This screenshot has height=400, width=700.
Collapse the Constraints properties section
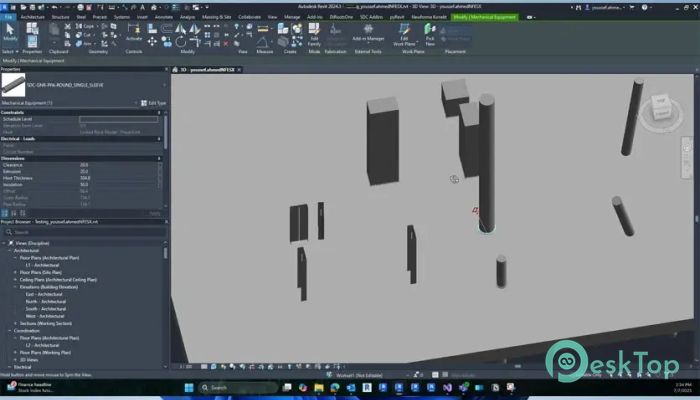[x=159, y=112]
